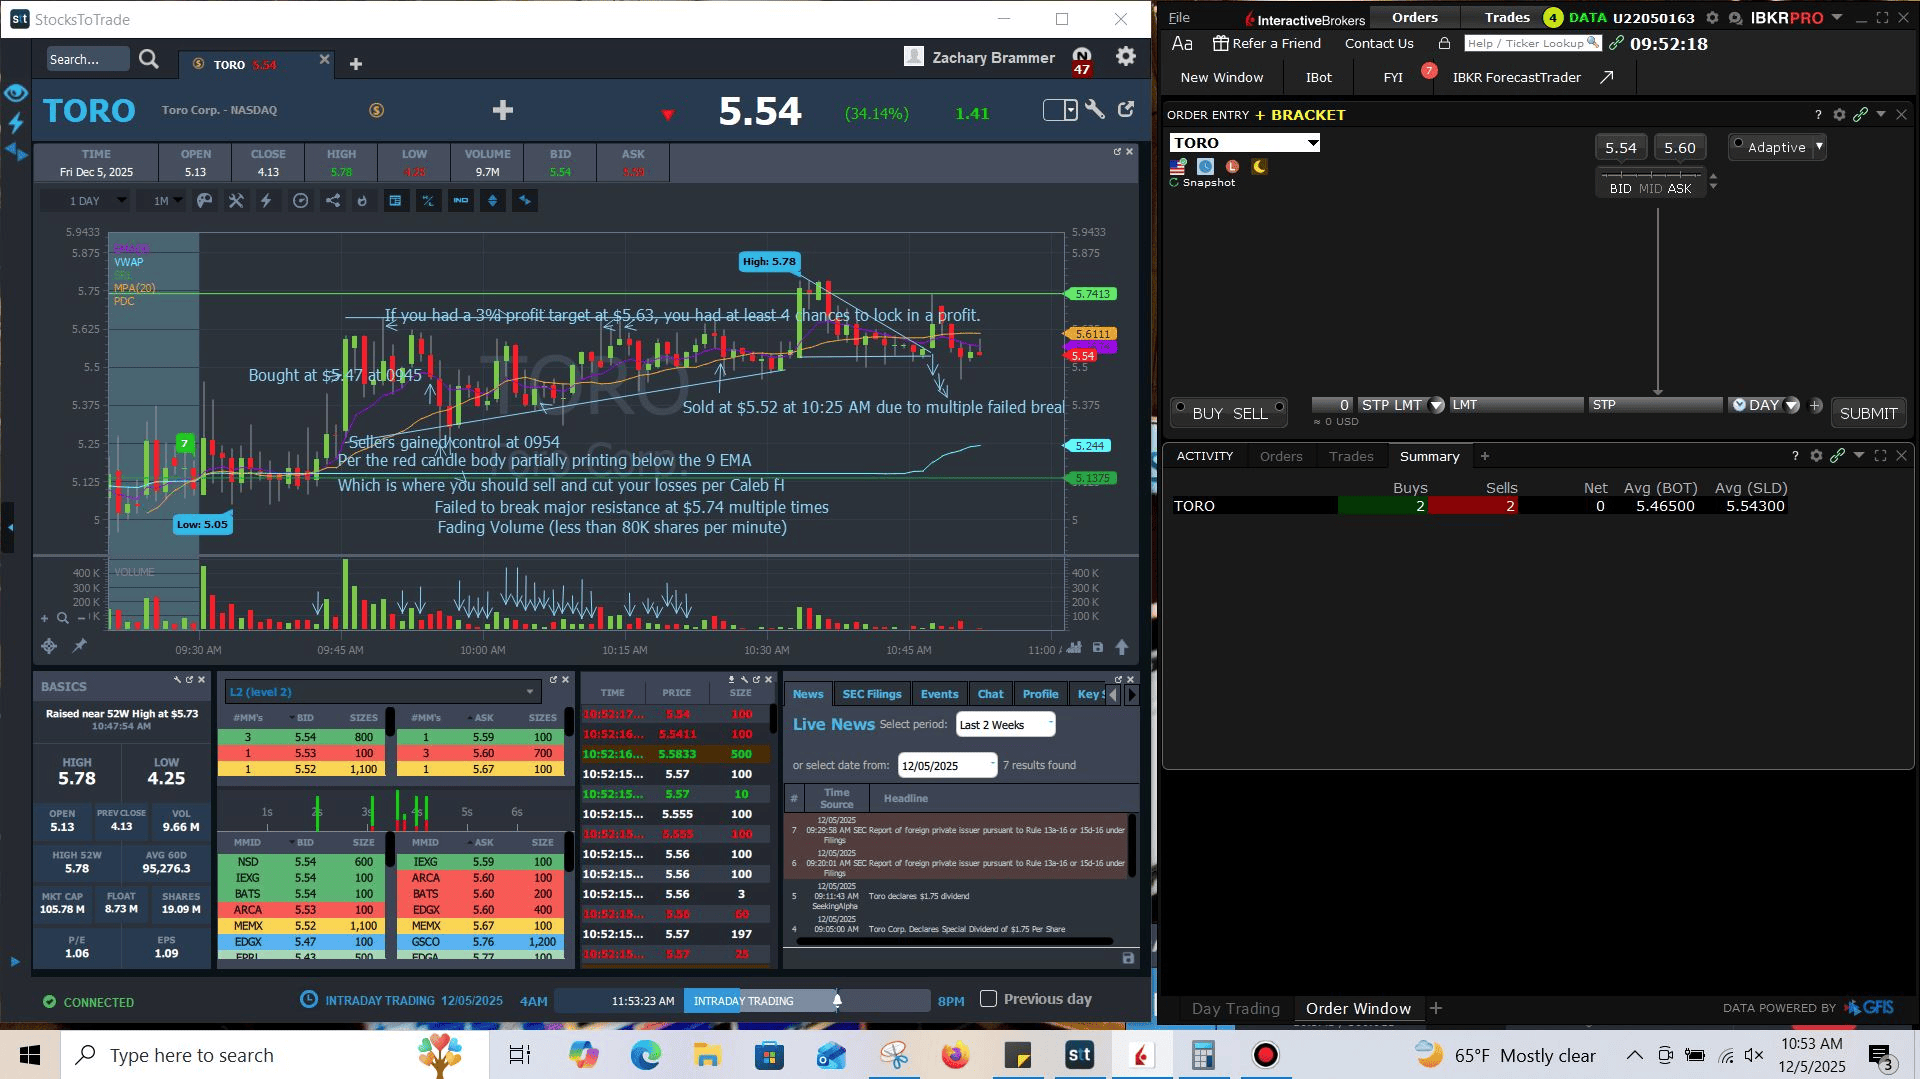Click New Window in IBKR toolbar
The height and width of the screenshot is (1079, 1920).
1221,77
